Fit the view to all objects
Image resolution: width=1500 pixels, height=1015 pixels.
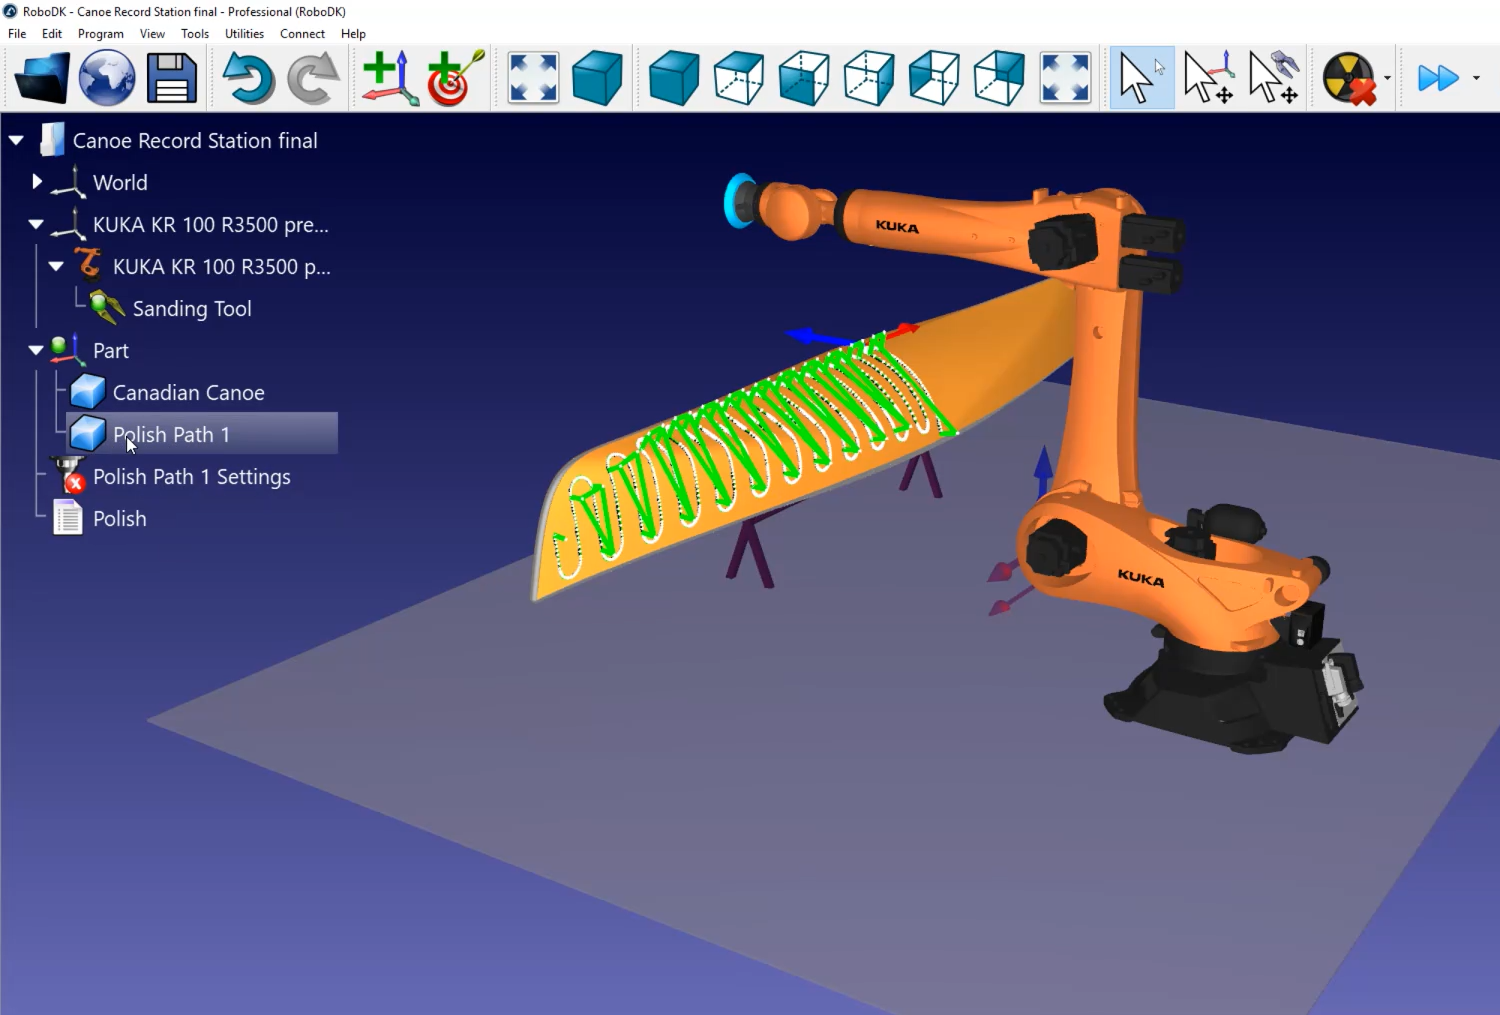click(532, 77)
